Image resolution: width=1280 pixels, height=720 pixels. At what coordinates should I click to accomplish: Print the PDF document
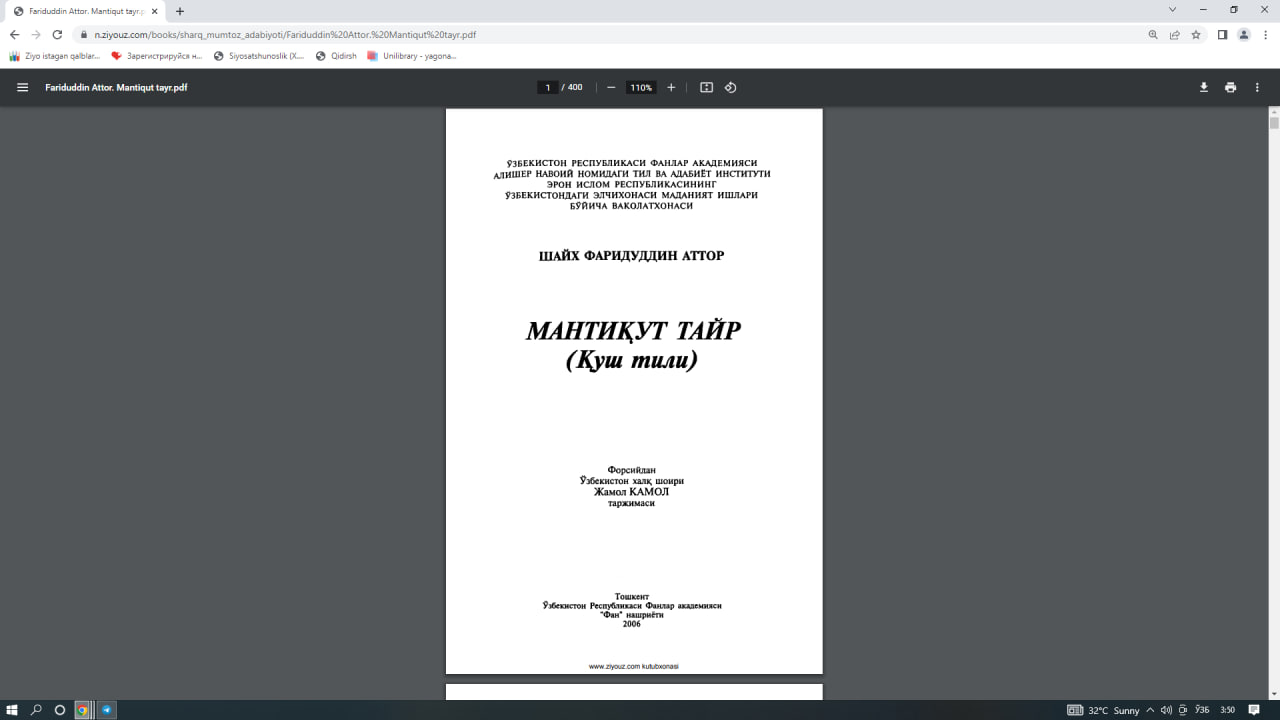1230,87
